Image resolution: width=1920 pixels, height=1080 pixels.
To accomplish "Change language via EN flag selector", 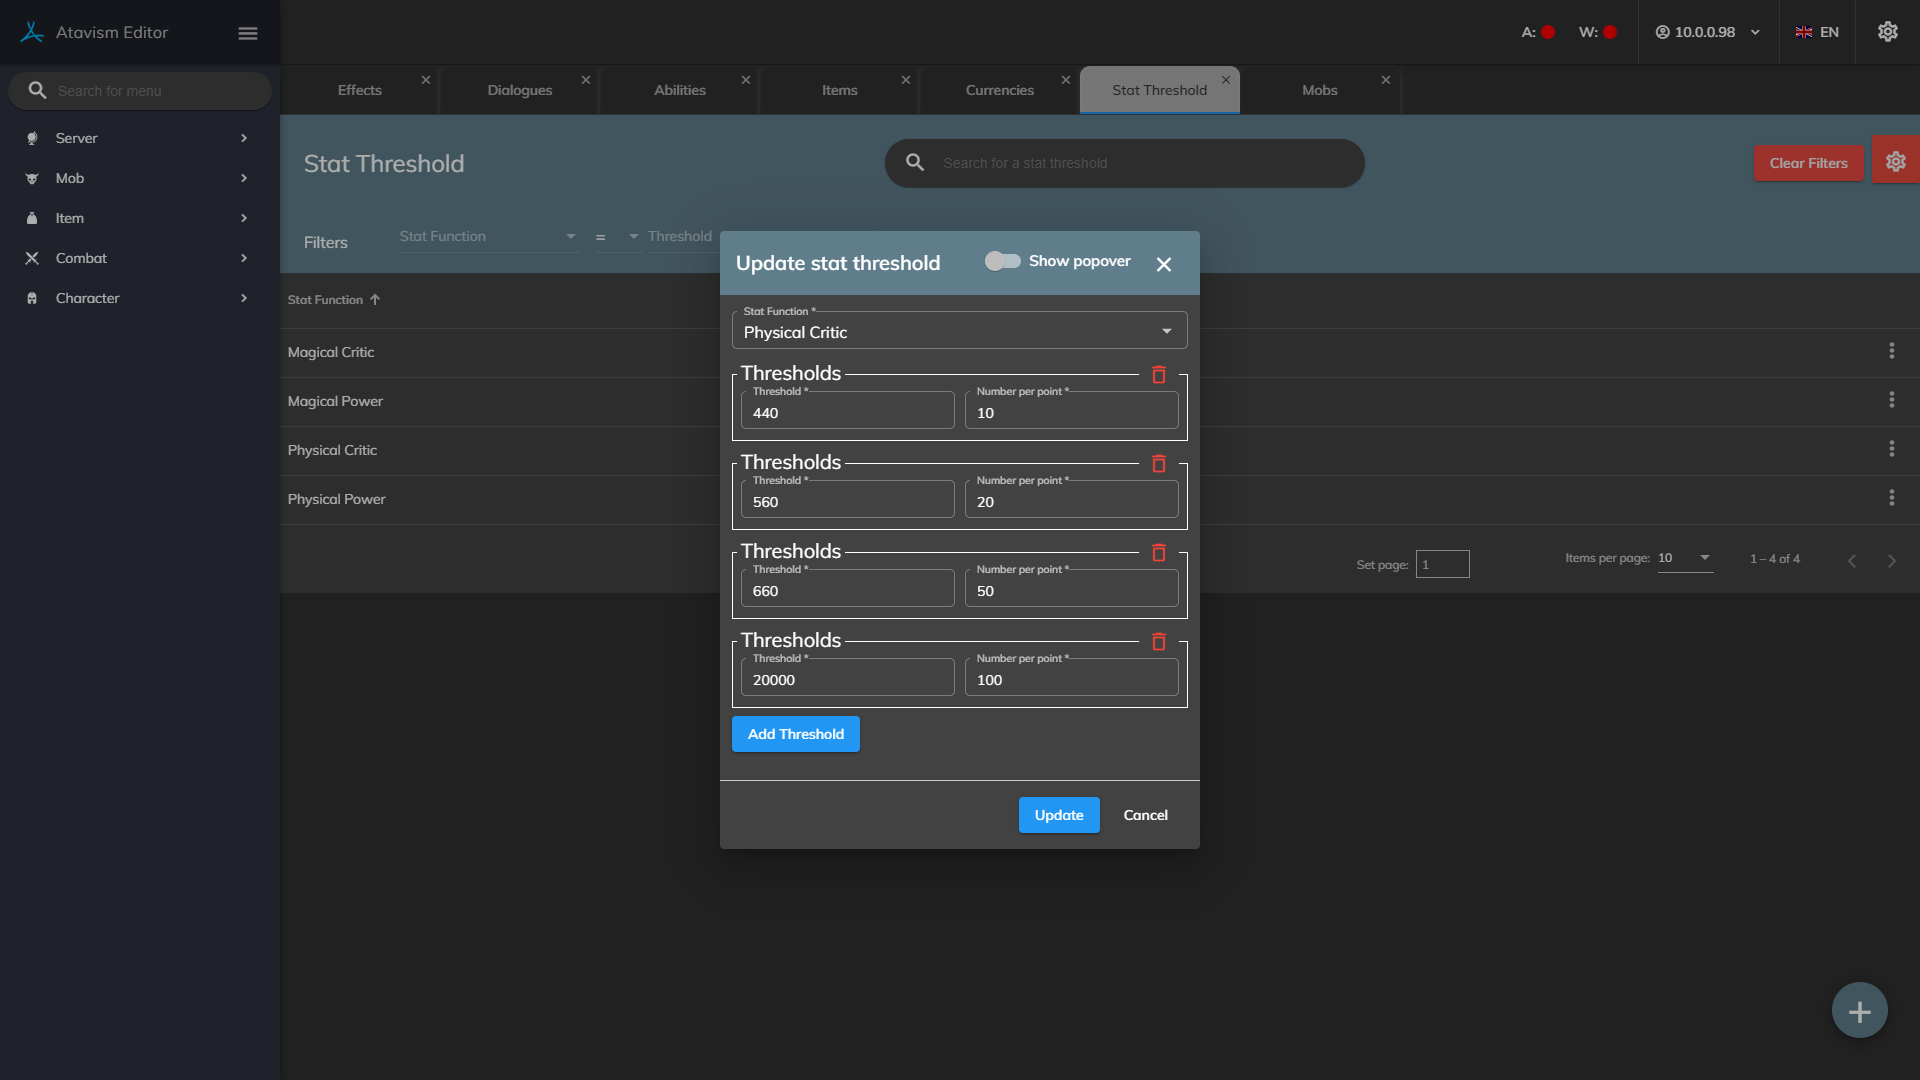I will pos(1817,32).
